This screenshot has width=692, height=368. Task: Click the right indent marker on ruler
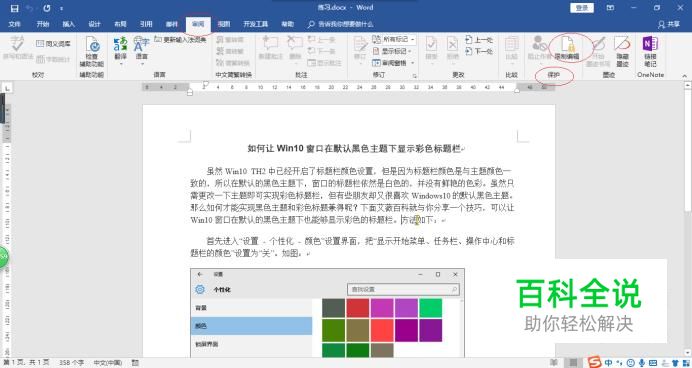[x=517, y=91]
